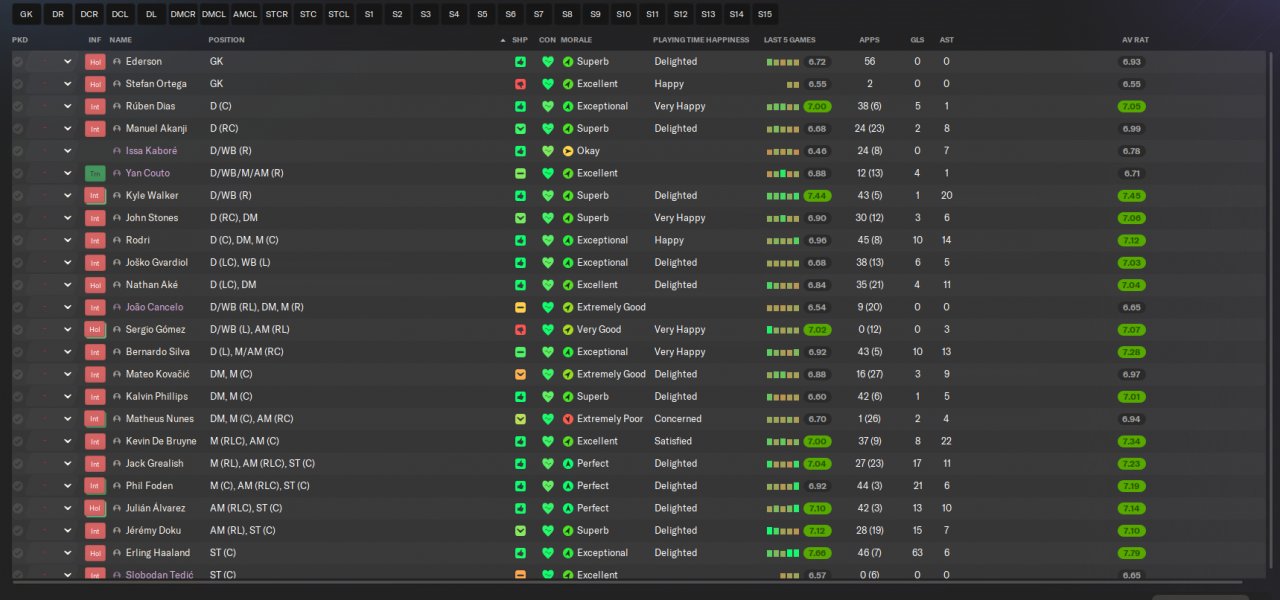
Task: Click Rúben Dias's Int info badge
Action: (x=95, y=106)
